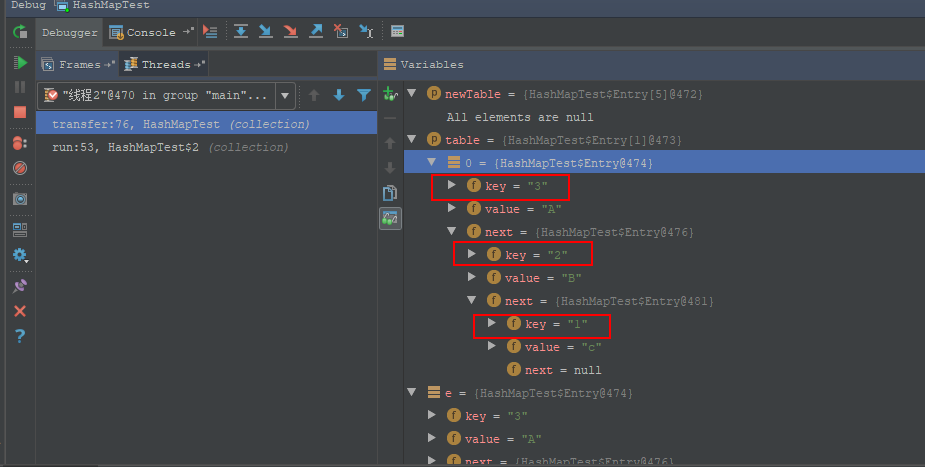Run to cursor toolbar icon
The image size is (925, 467).
[x=366, y=31]
